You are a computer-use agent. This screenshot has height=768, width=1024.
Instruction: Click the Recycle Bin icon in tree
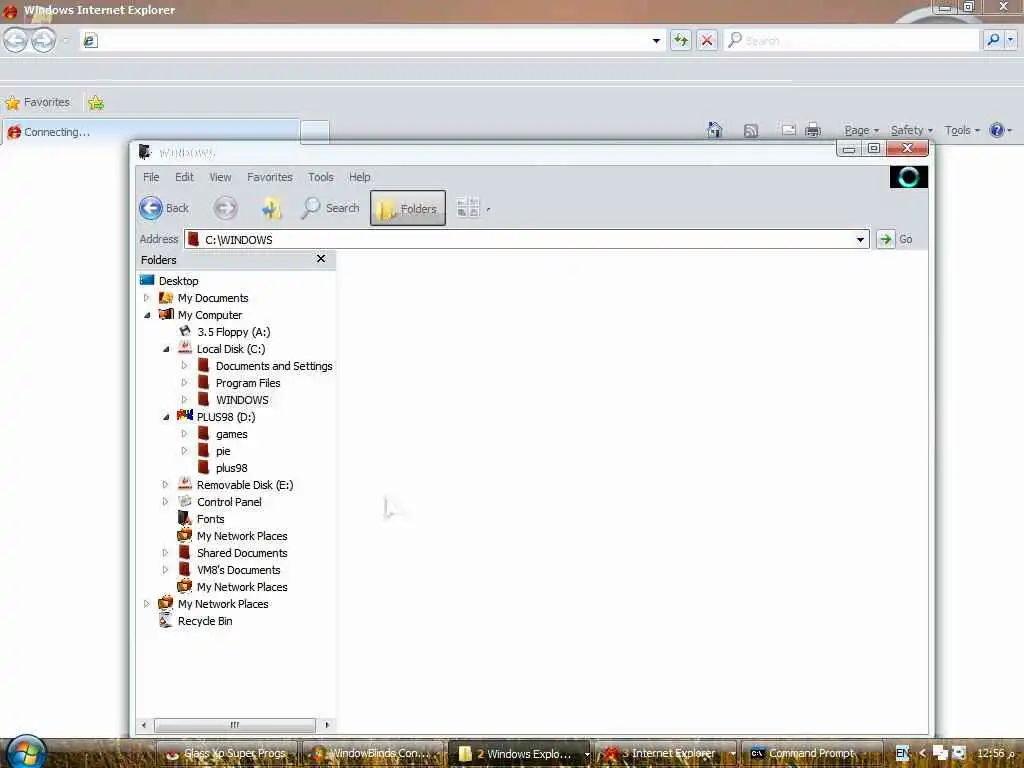tap(166, 620)
